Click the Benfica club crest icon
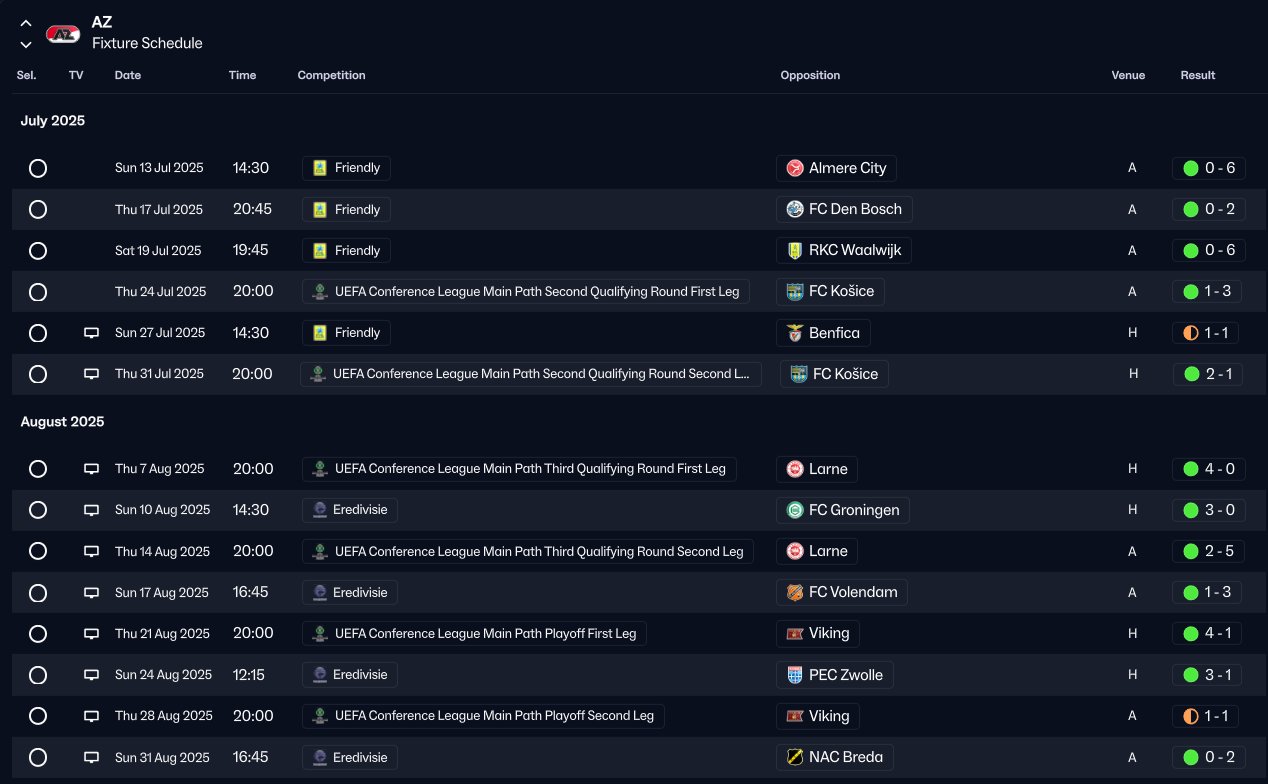Screen dimensions: 1268x784 (x=795, y=333)
